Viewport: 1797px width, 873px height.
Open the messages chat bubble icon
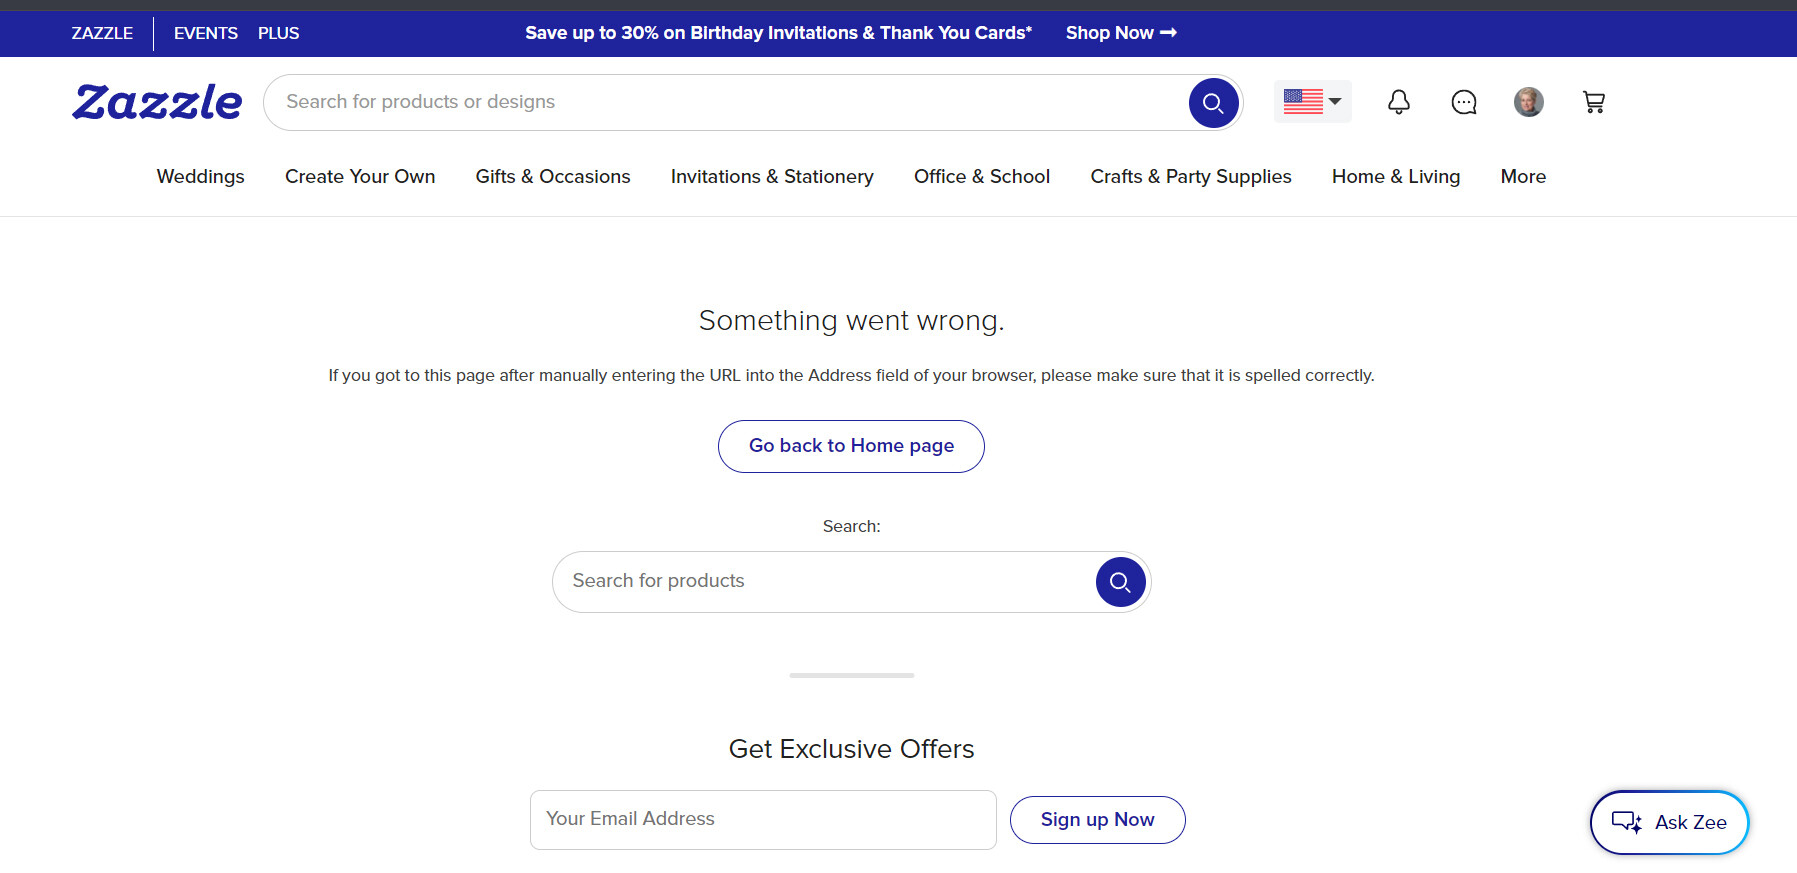tap(1464, 102)
